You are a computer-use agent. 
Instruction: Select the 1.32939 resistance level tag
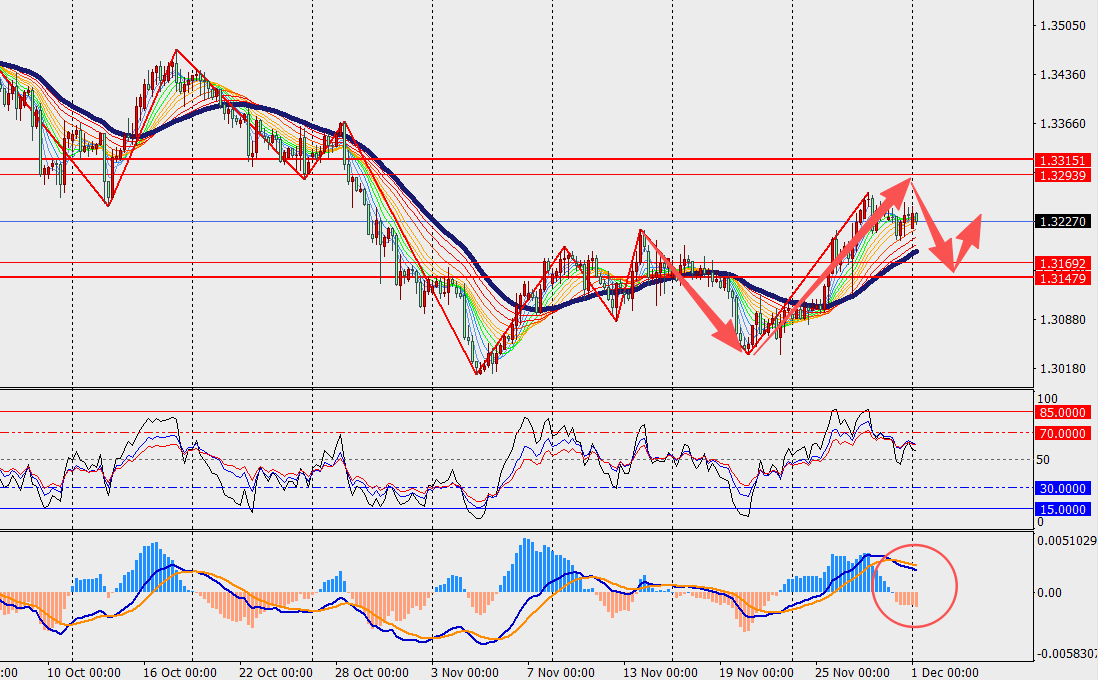[x=1062, y=175]
